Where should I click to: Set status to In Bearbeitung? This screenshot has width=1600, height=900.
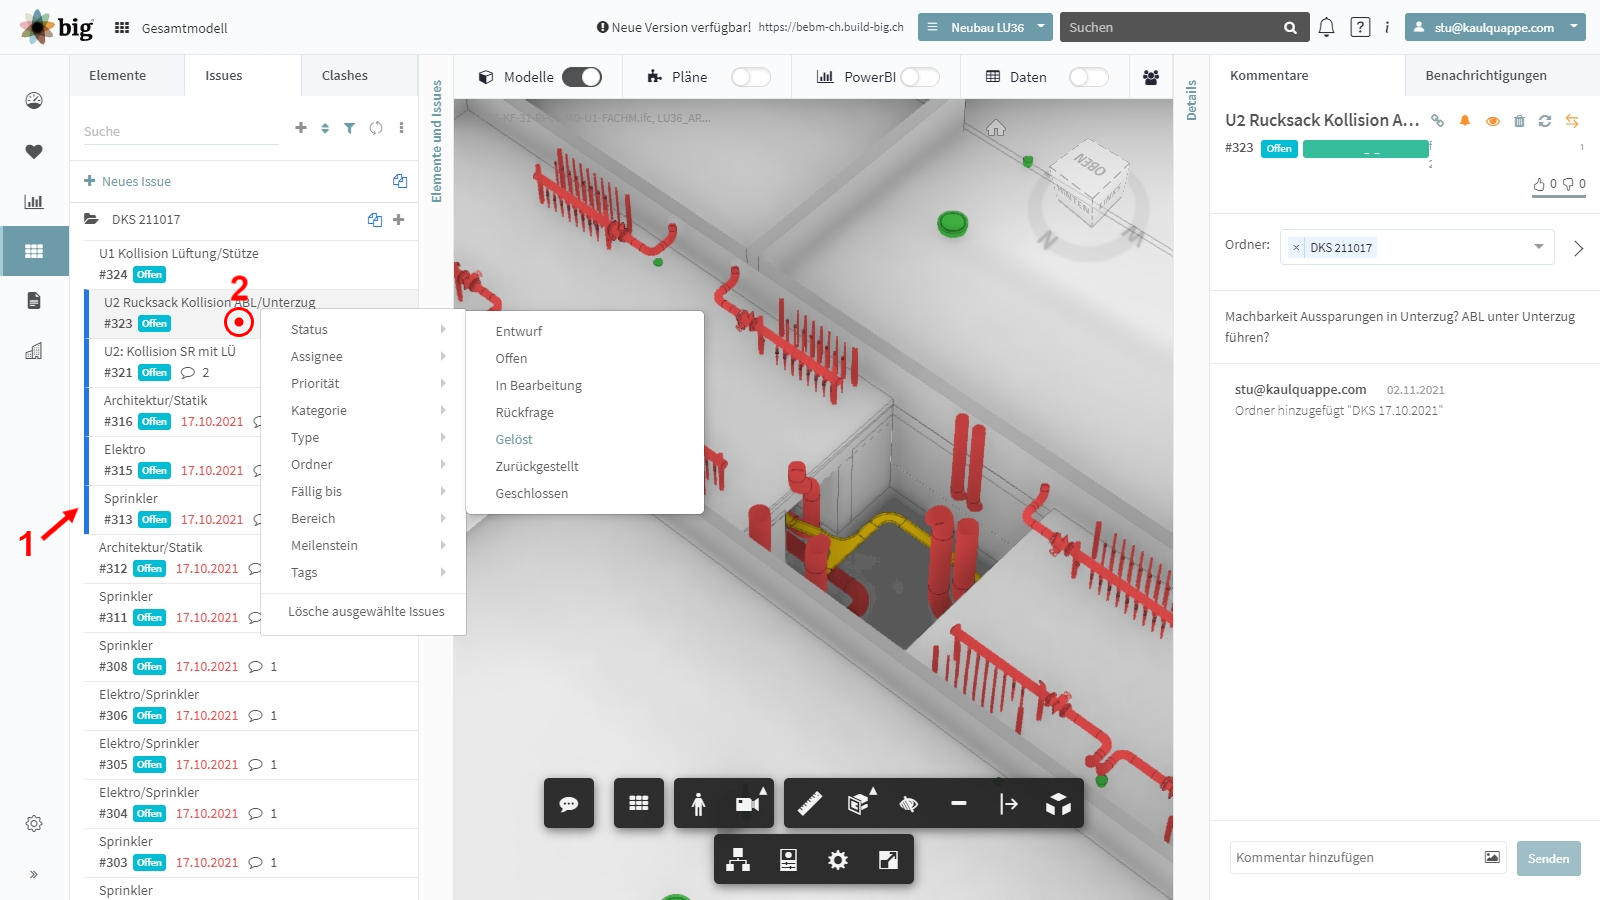538,385
